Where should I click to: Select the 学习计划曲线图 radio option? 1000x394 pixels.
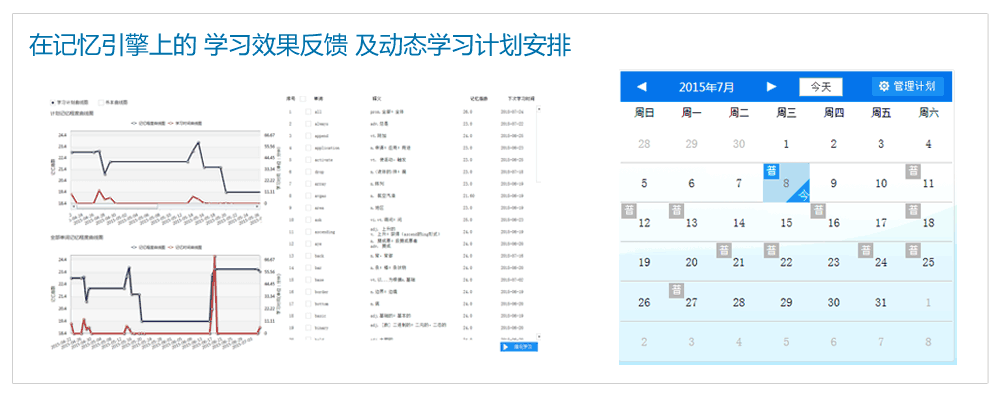click(x=52, y=101)
